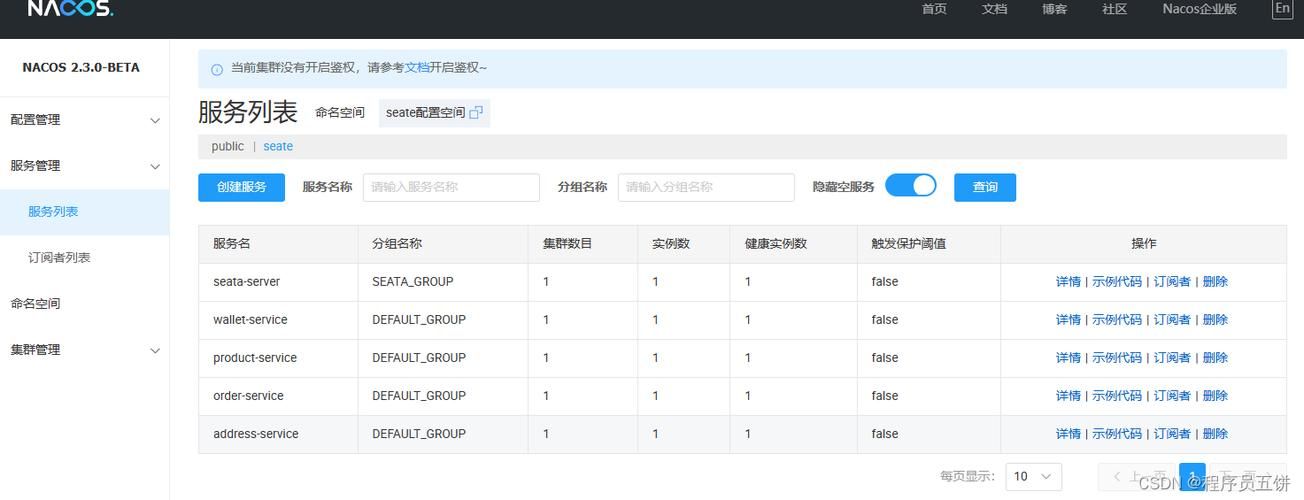Open 示例代码 for seata-server

(x=1117, y=282)
